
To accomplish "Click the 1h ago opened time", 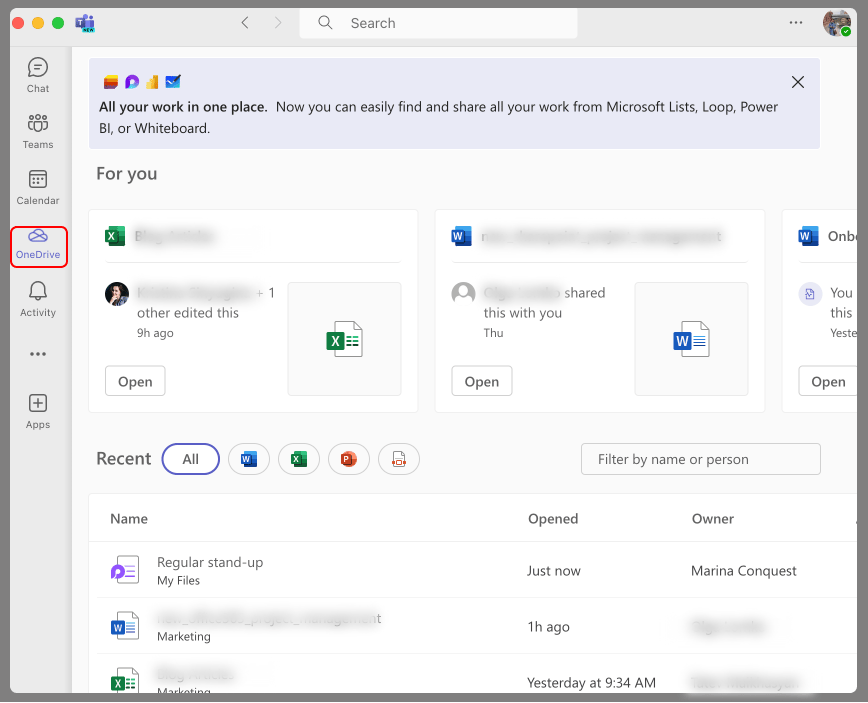I will click(549, 627).
